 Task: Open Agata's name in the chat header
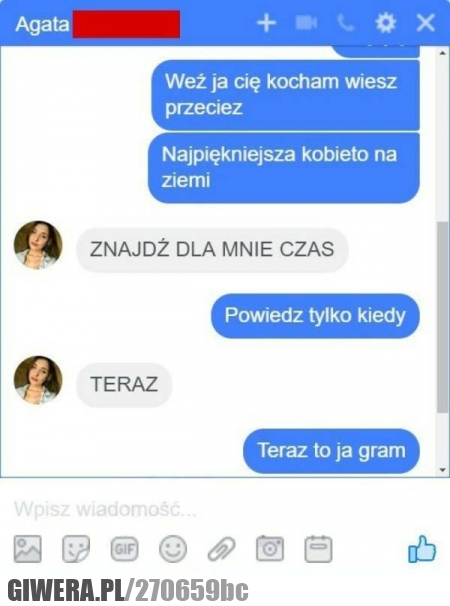point(42,24)
